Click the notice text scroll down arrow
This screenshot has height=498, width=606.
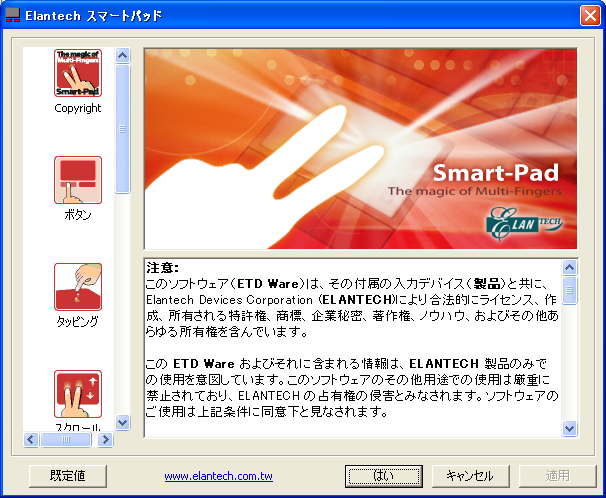pos(570,428)
